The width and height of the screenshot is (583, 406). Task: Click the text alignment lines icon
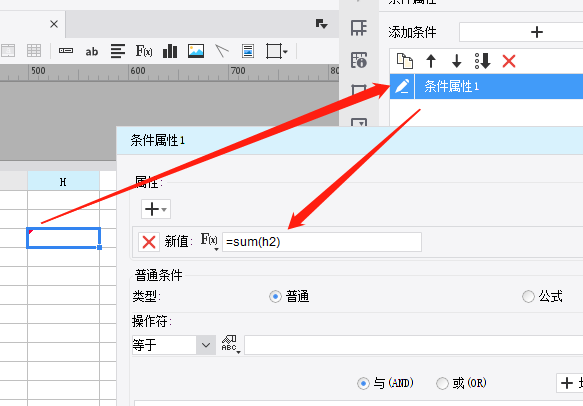coord(117,51)
